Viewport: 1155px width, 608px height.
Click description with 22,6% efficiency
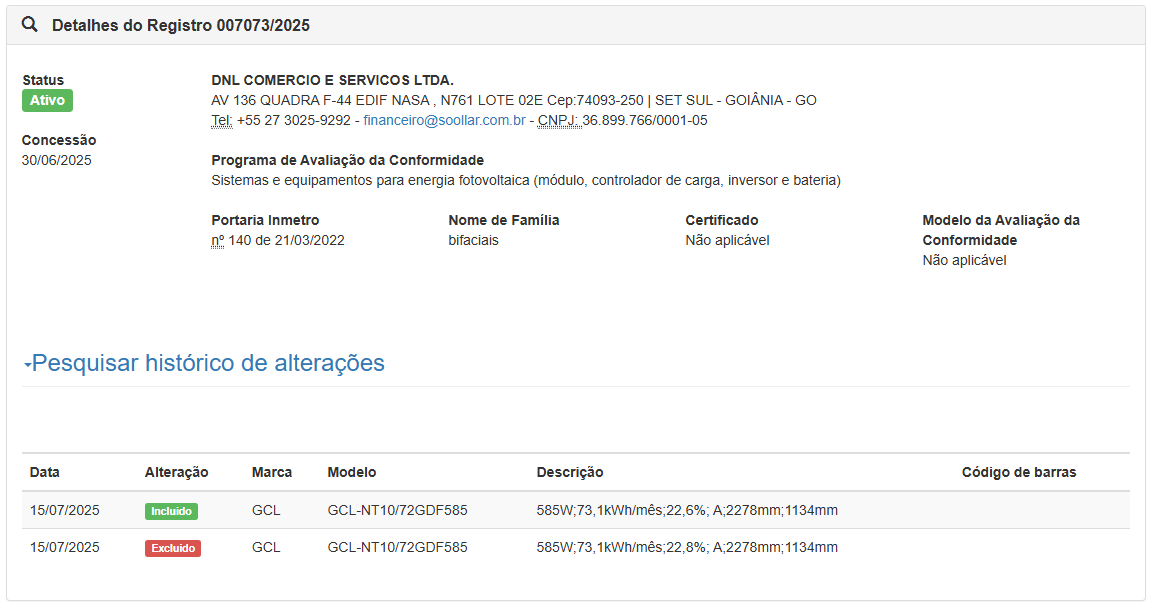687,510
